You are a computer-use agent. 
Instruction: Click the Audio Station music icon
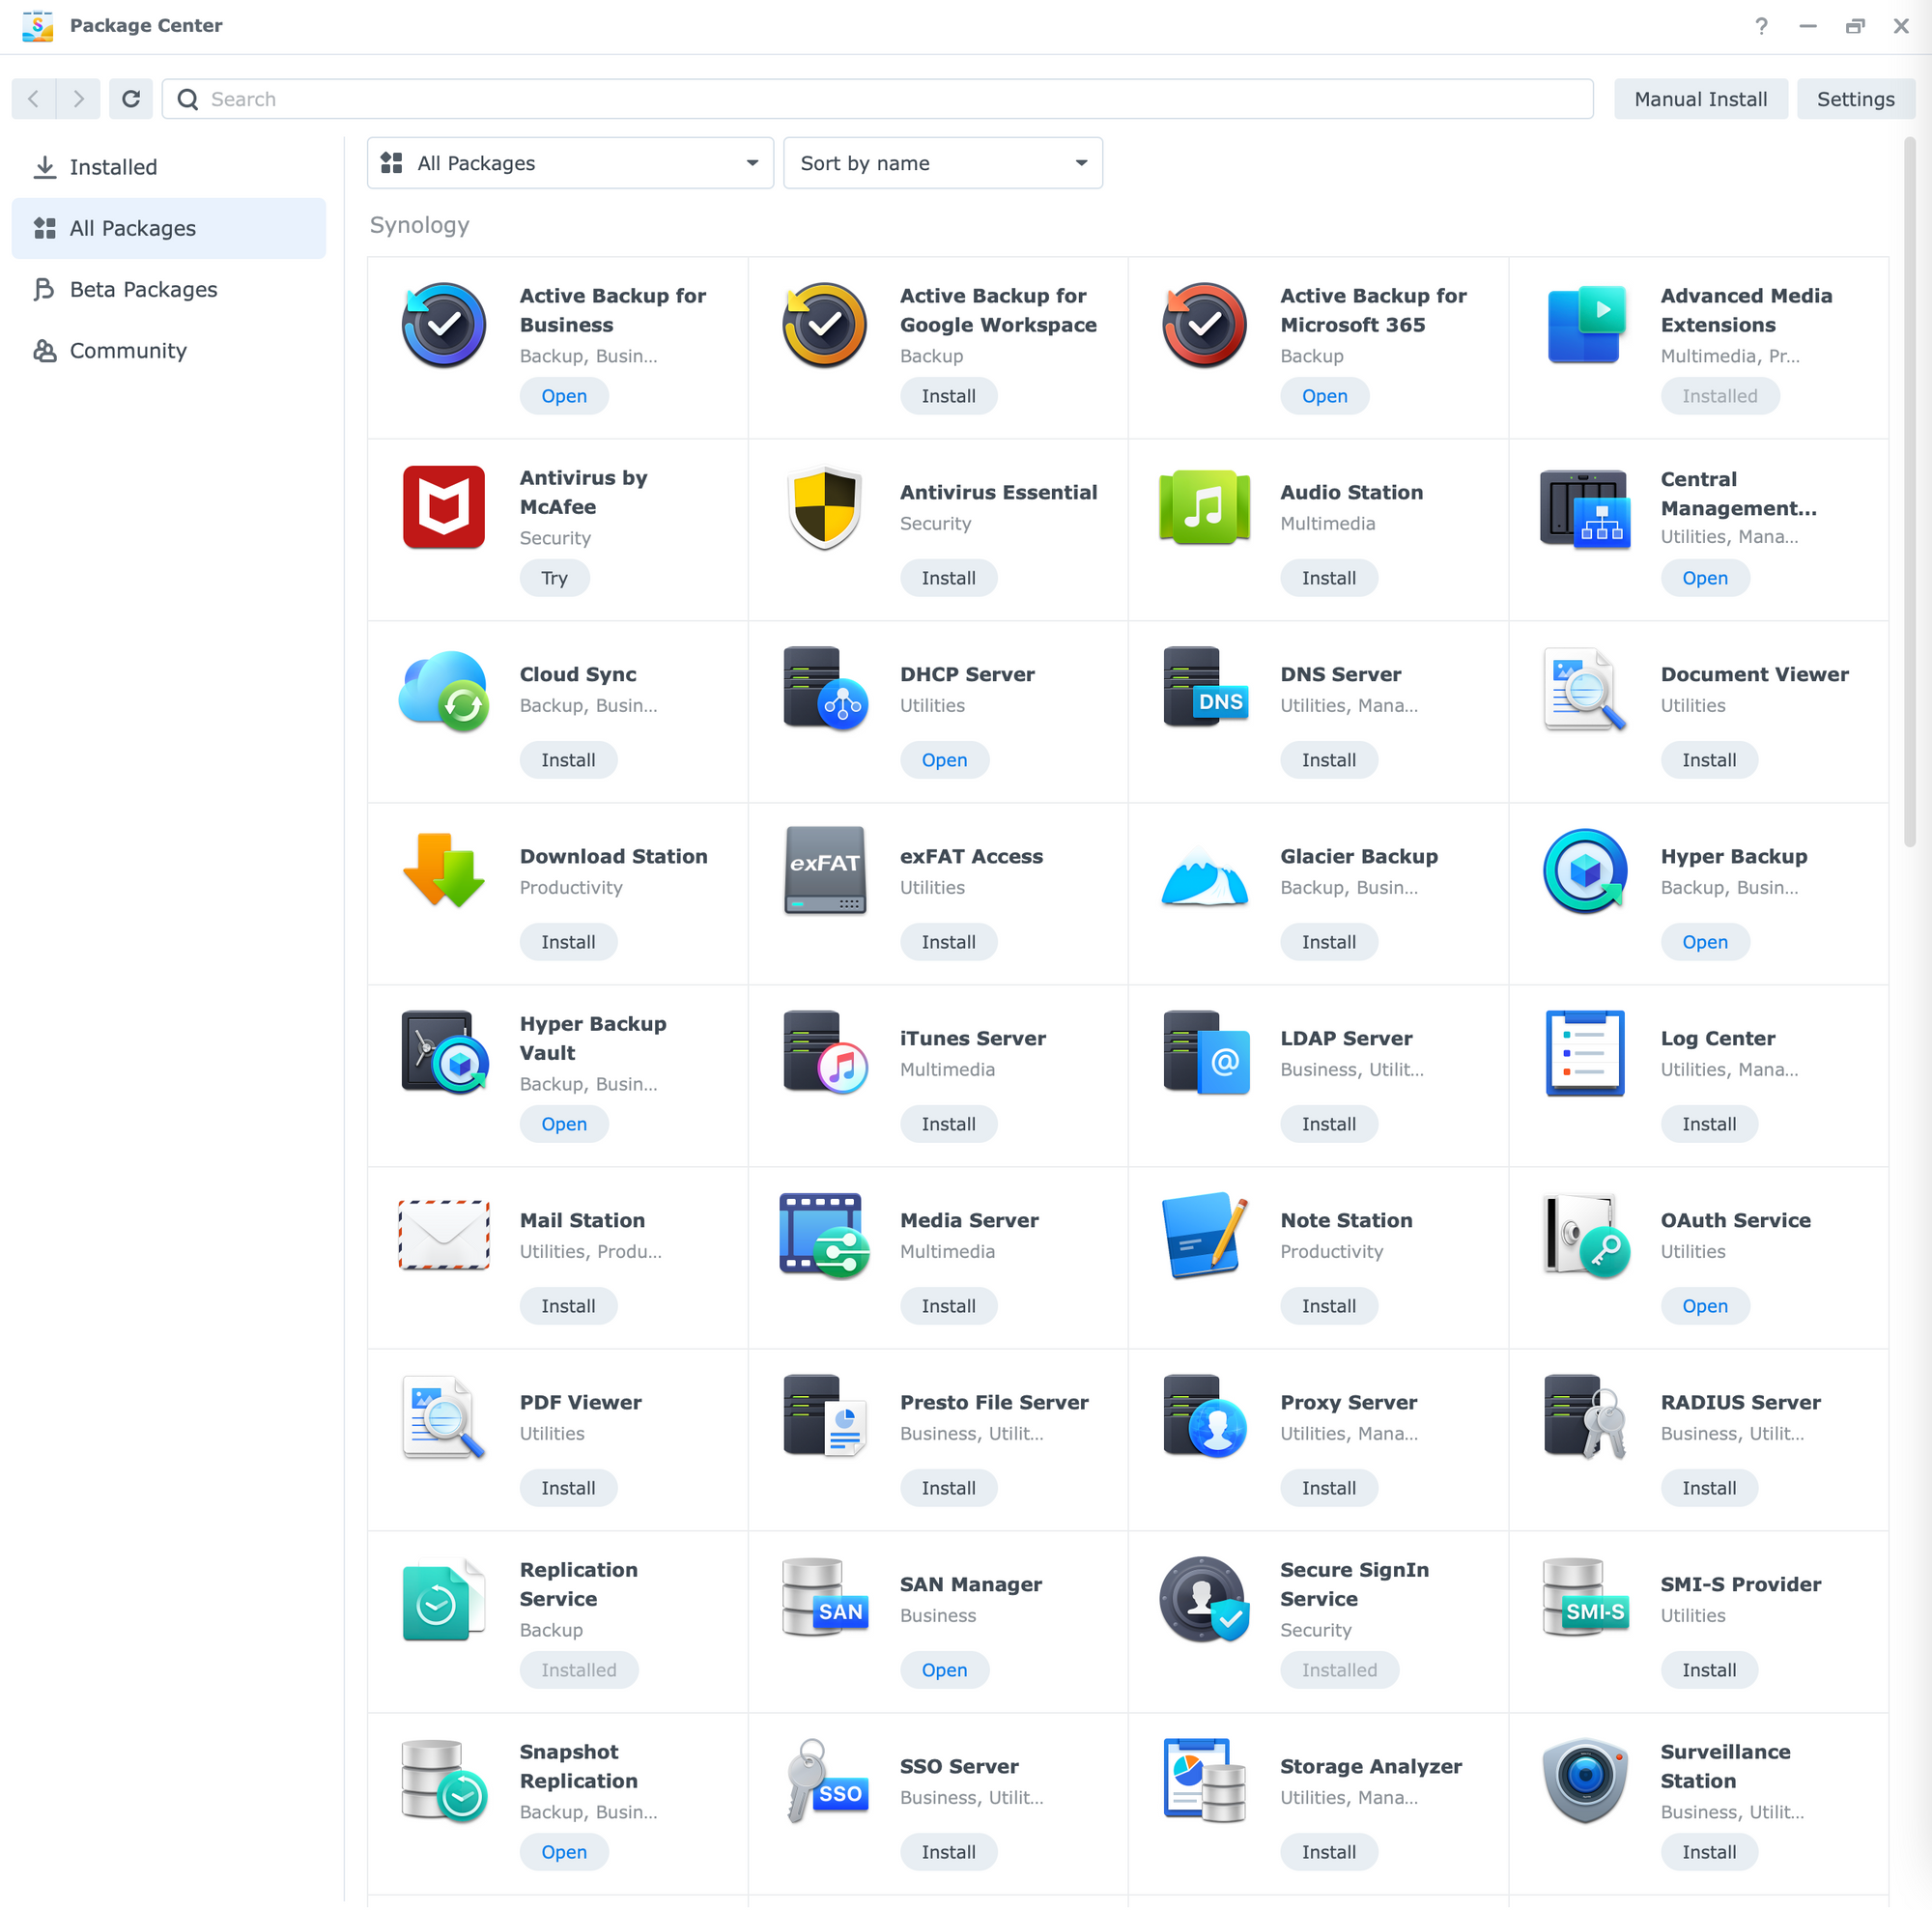coord(1204,507)
